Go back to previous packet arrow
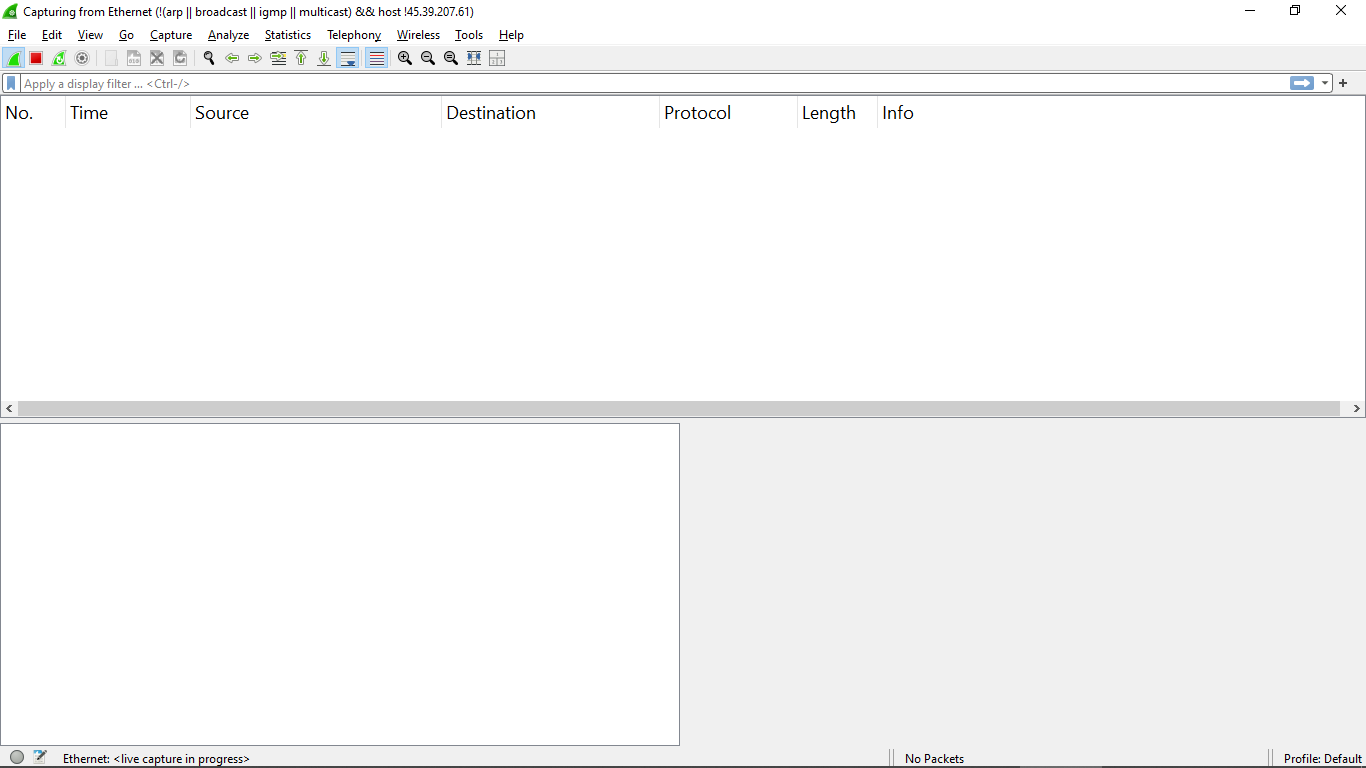This screenshot has height=768, width=1366. [232, 58]
